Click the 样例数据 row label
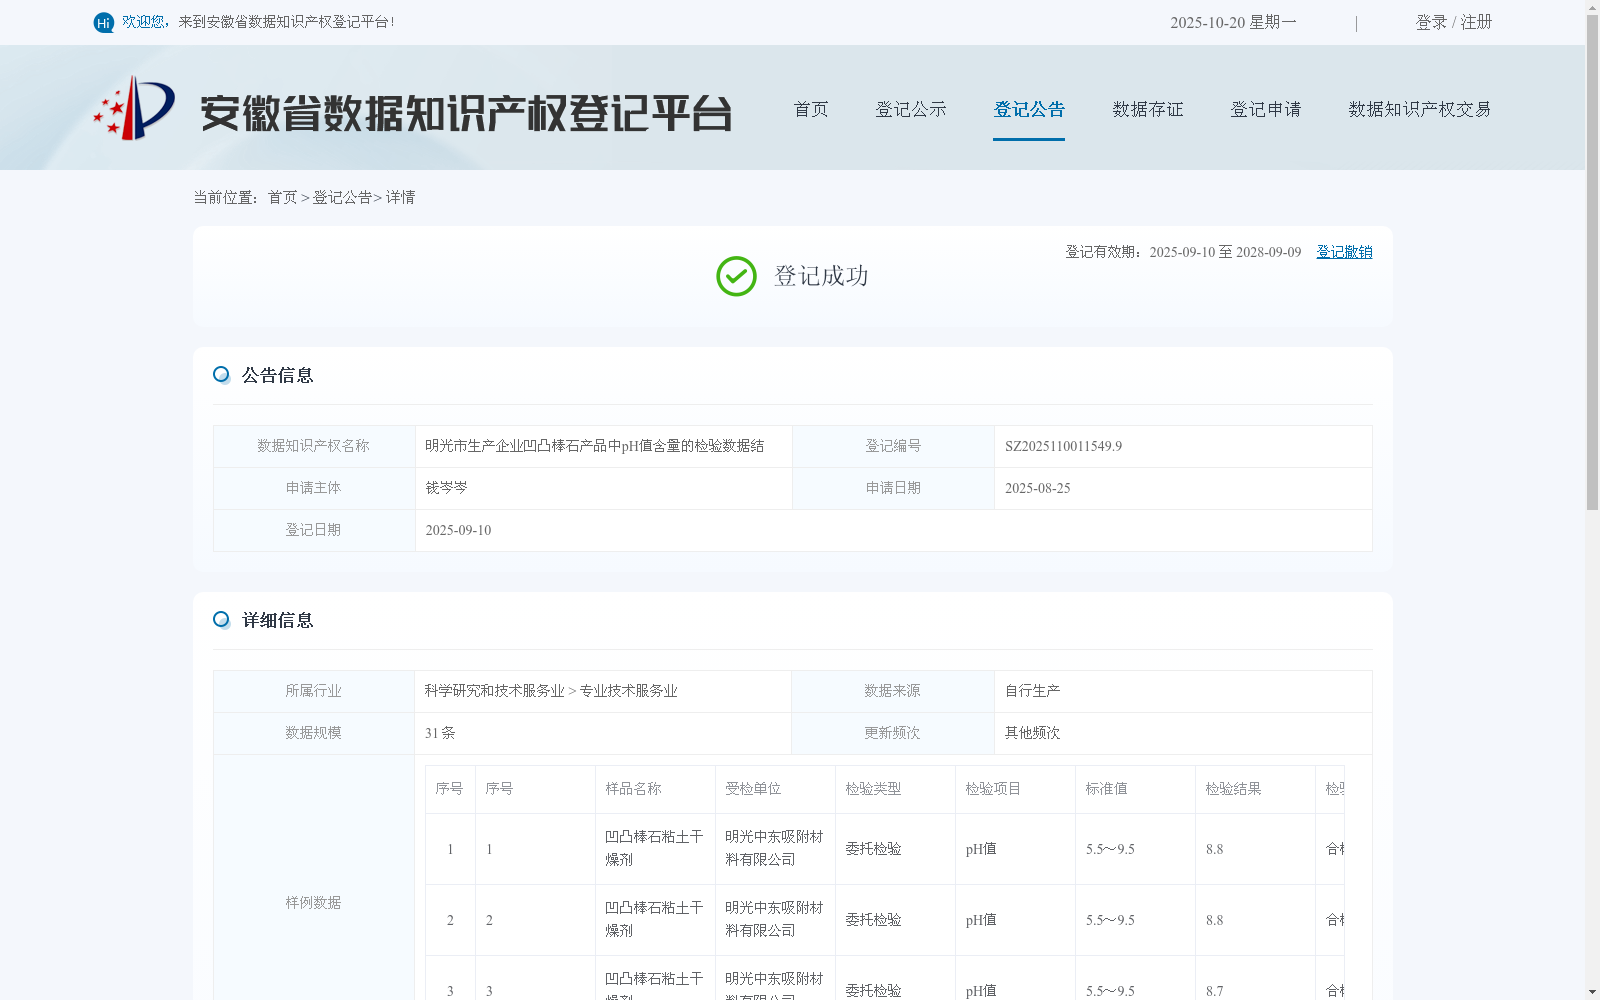 pyautogui.click(x=313, y=903)
